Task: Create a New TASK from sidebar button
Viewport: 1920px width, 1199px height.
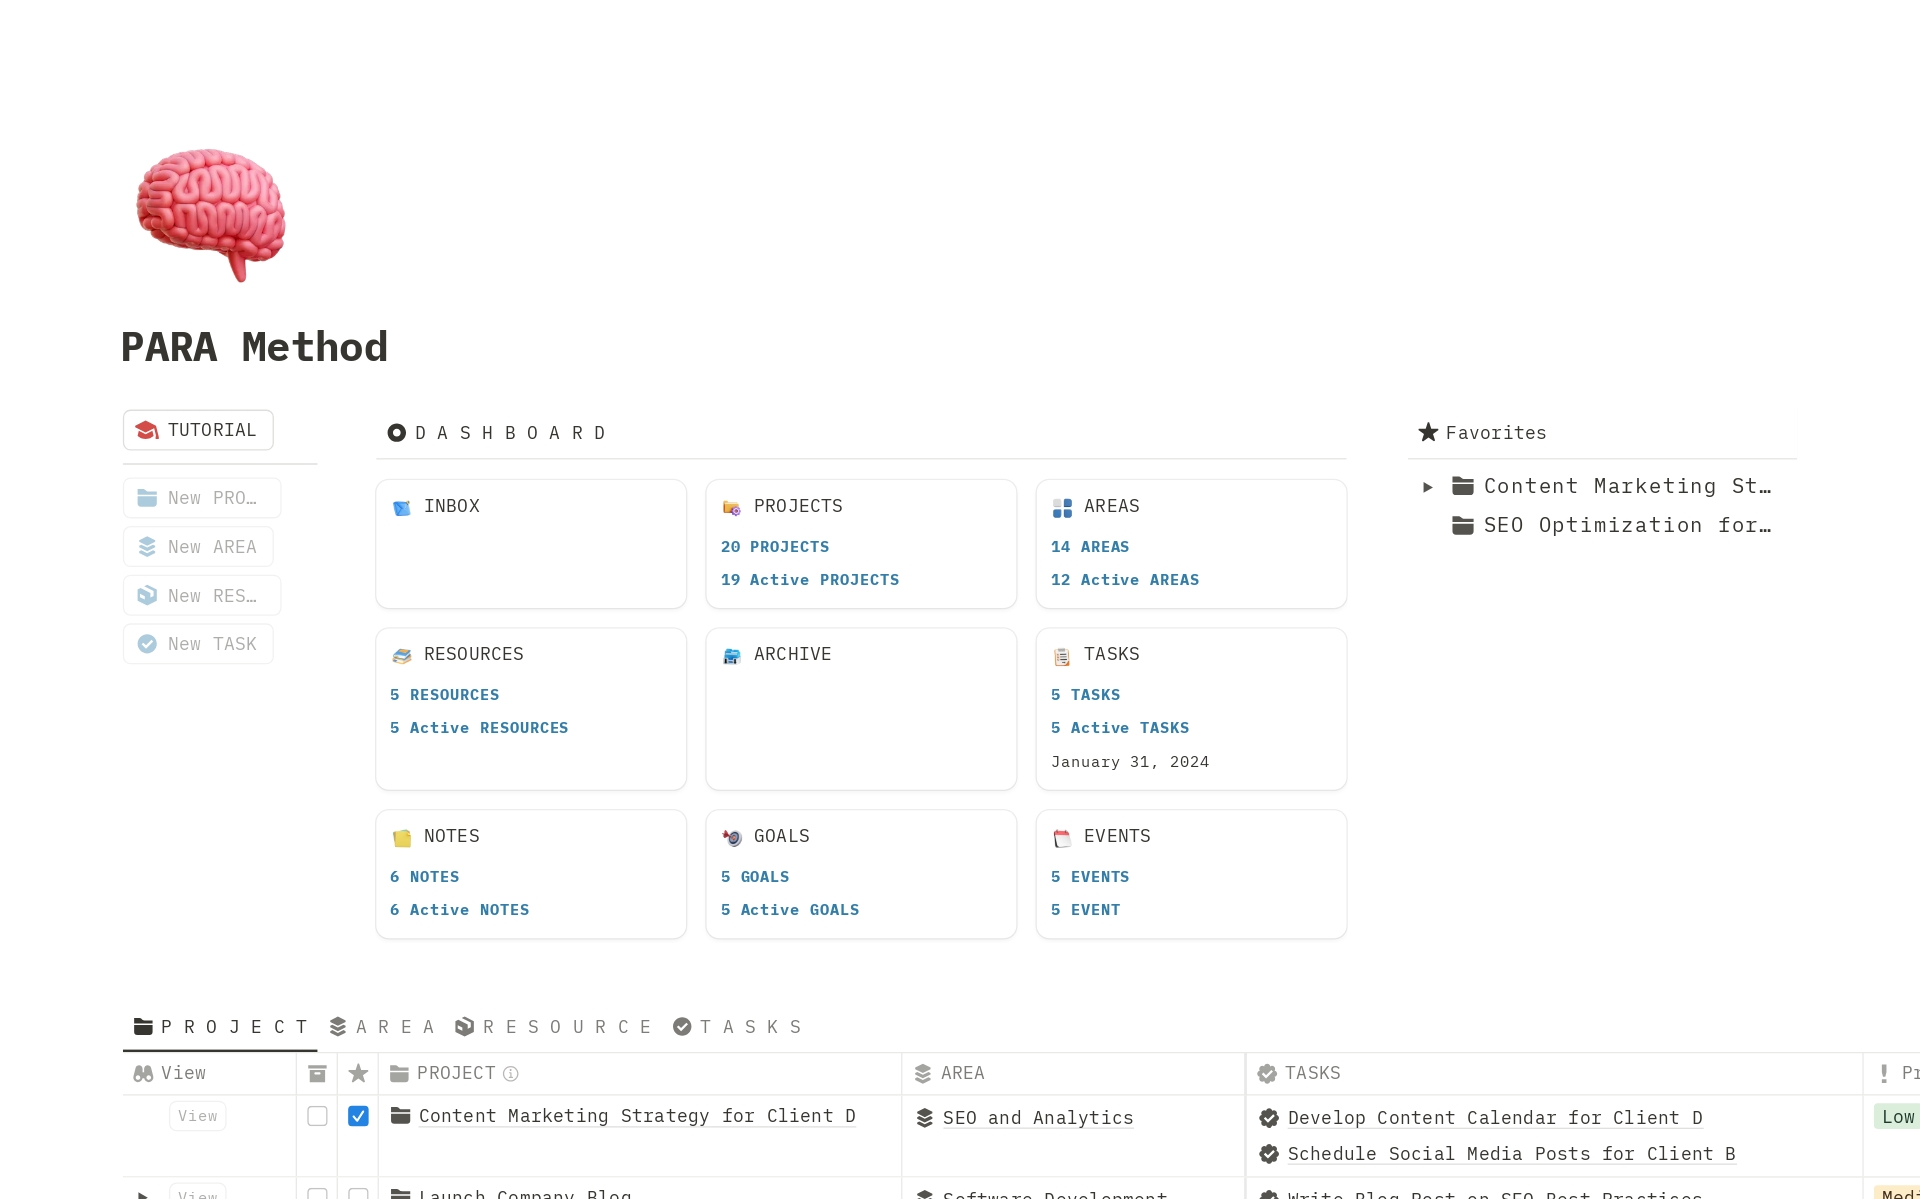Action: point(198,644)
